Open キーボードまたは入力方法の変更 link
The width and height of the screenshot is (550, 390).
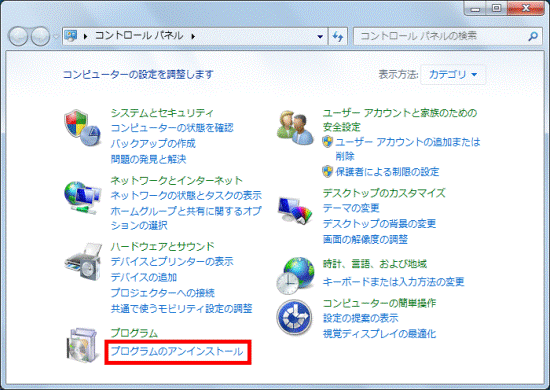394,282
